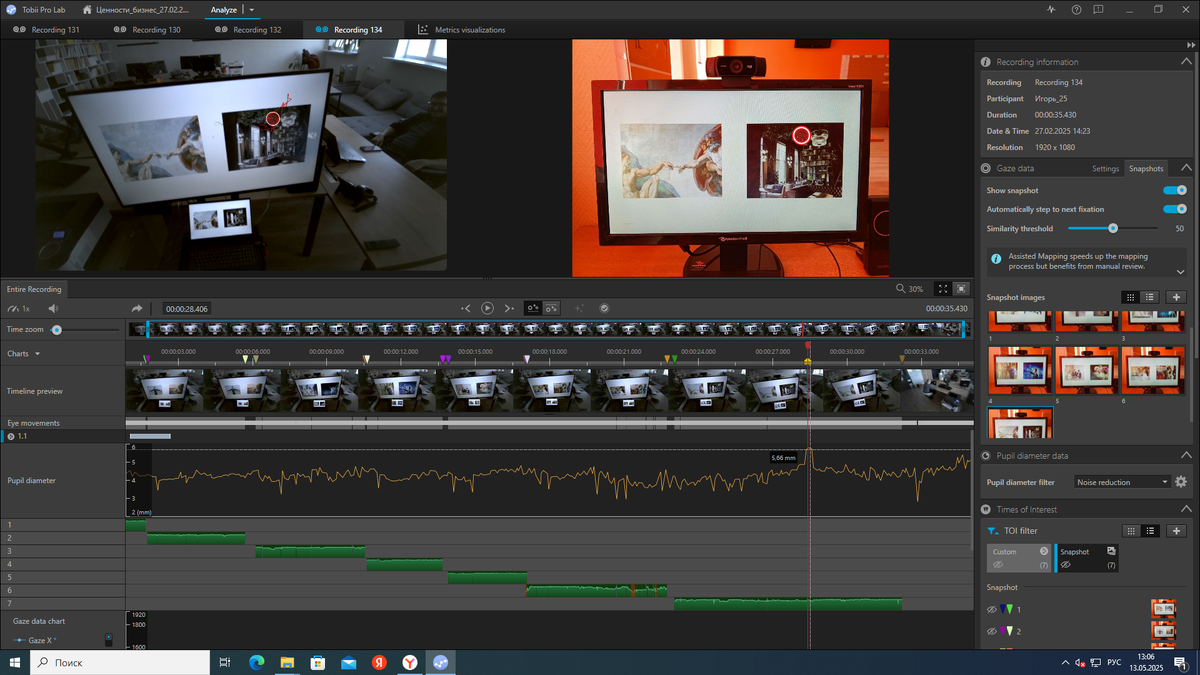Image resolution: width=1200 pixels, height=675 pixels.
Task: Select the Custom TOI group card
Action: point(1019,558)
